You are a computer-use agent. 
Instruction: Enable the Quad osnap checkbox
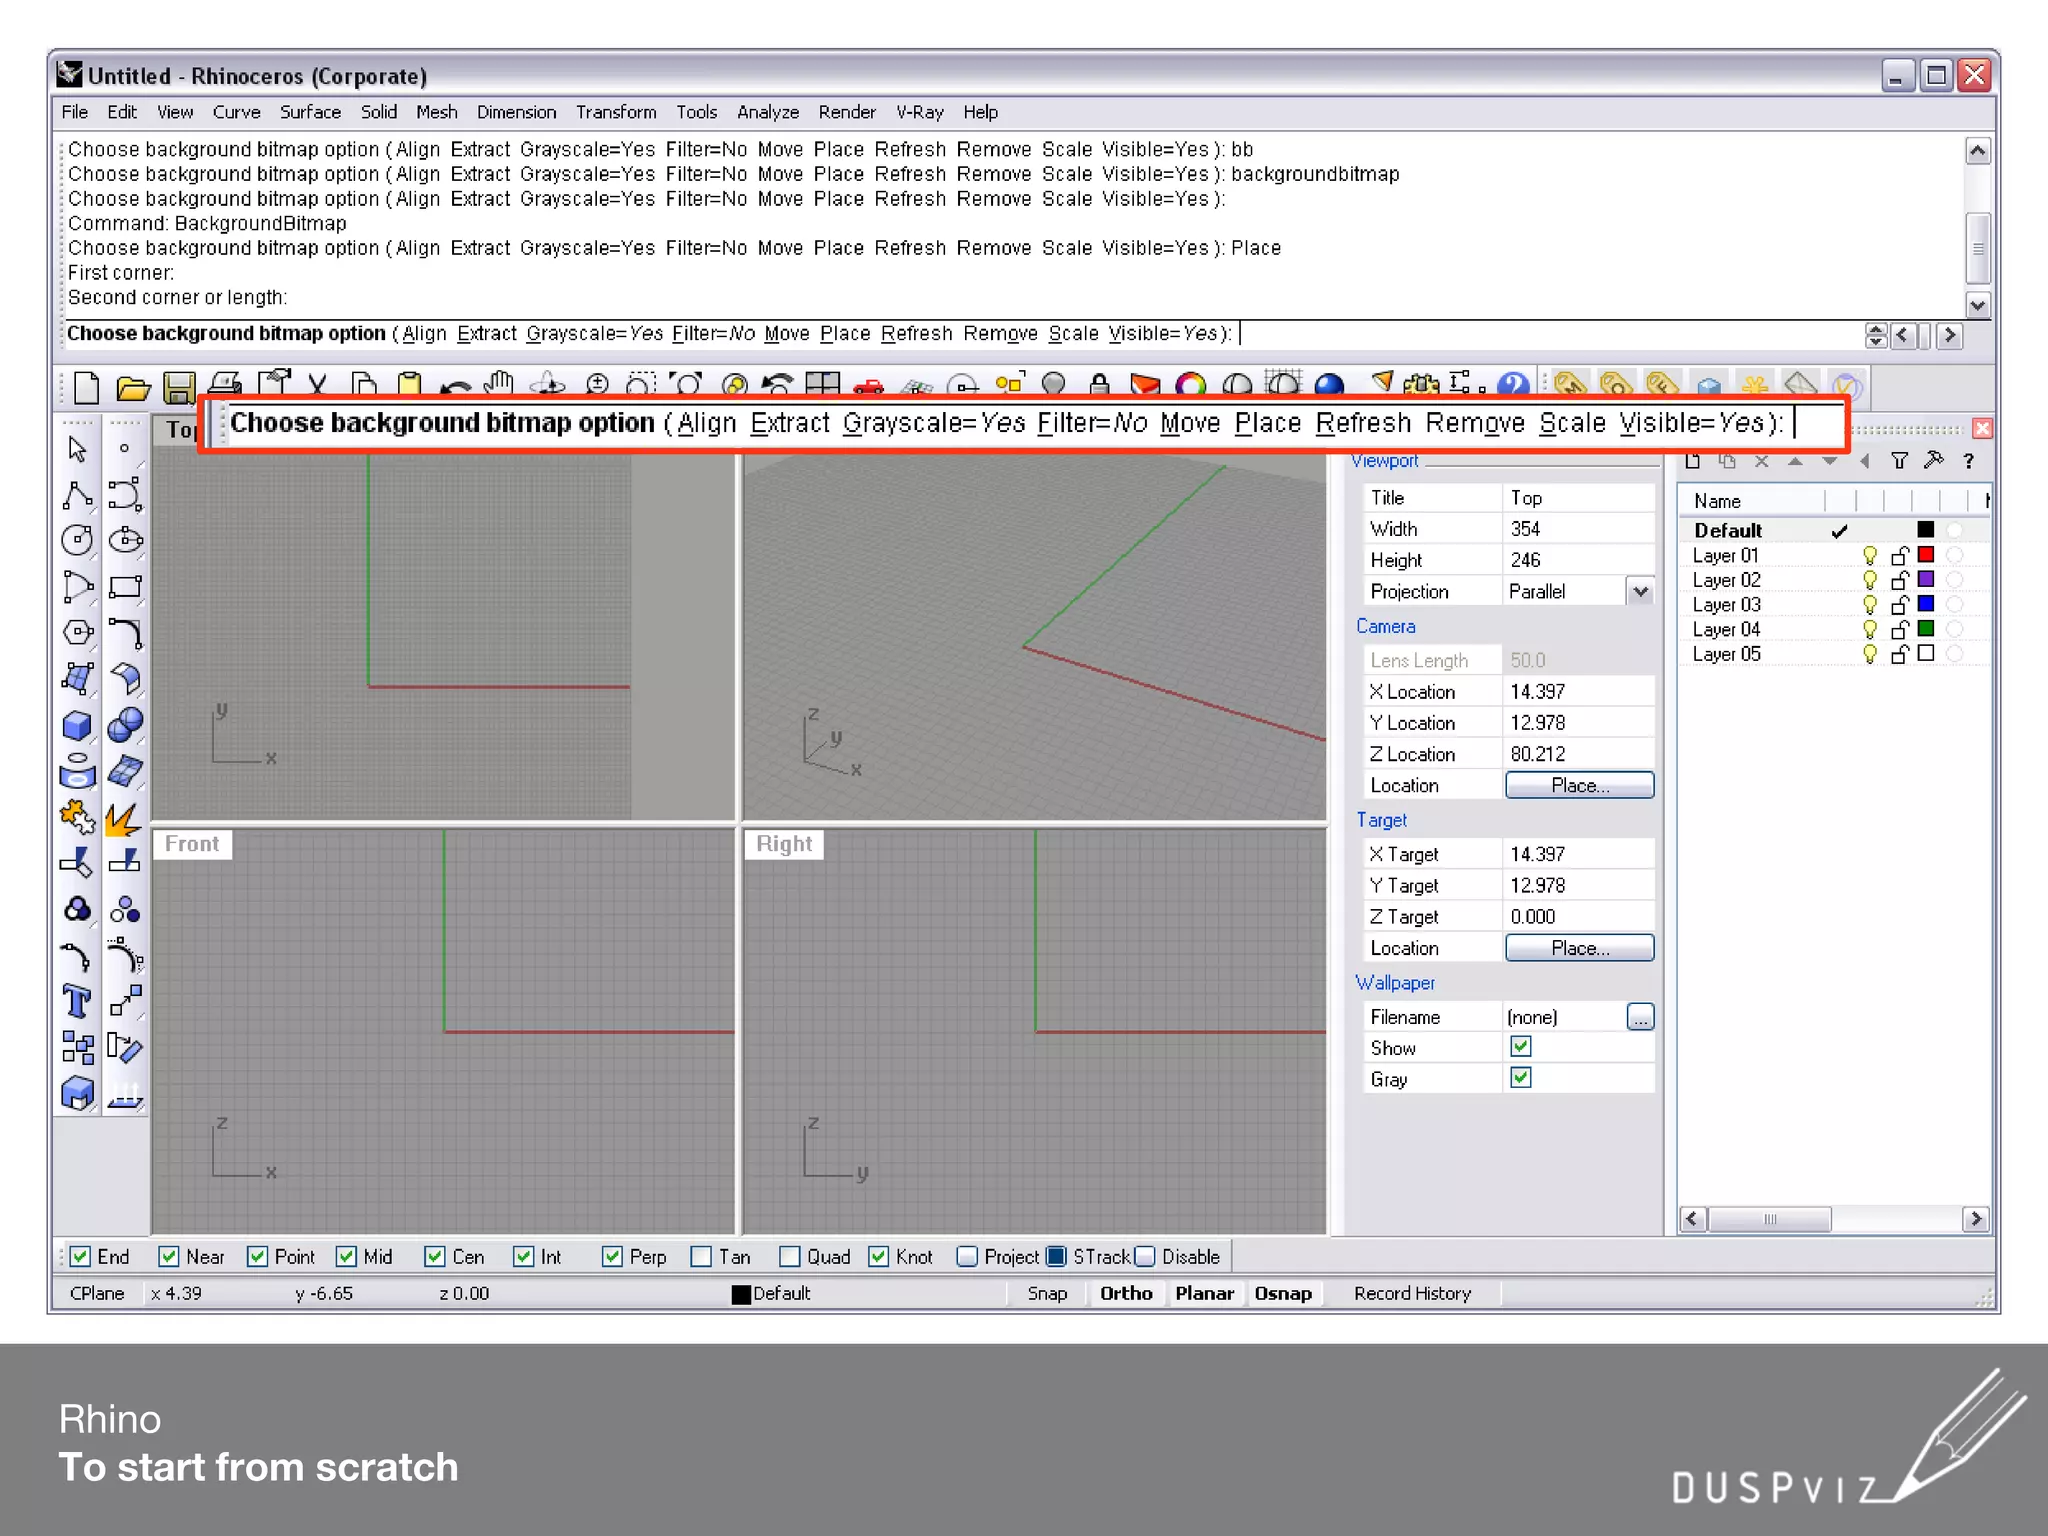(790, 1257)
